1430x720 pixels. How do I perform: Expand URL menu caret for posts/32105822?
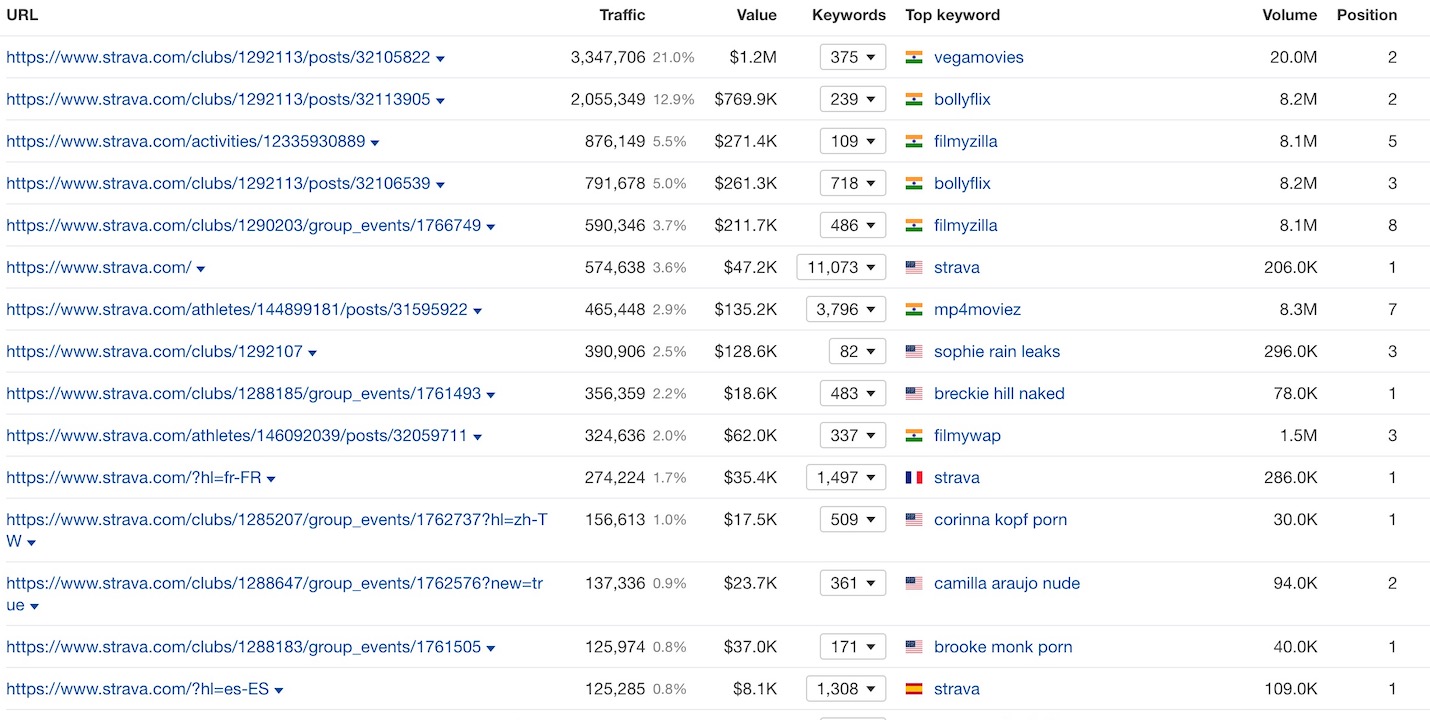click(x=440, y=59)
